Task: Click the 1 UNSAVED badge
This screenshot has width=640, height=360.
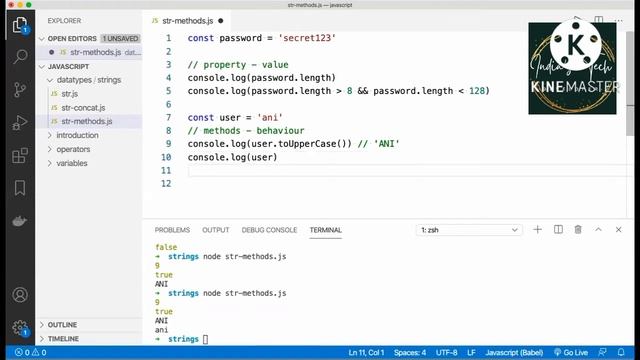Action: tap(120, 38)
